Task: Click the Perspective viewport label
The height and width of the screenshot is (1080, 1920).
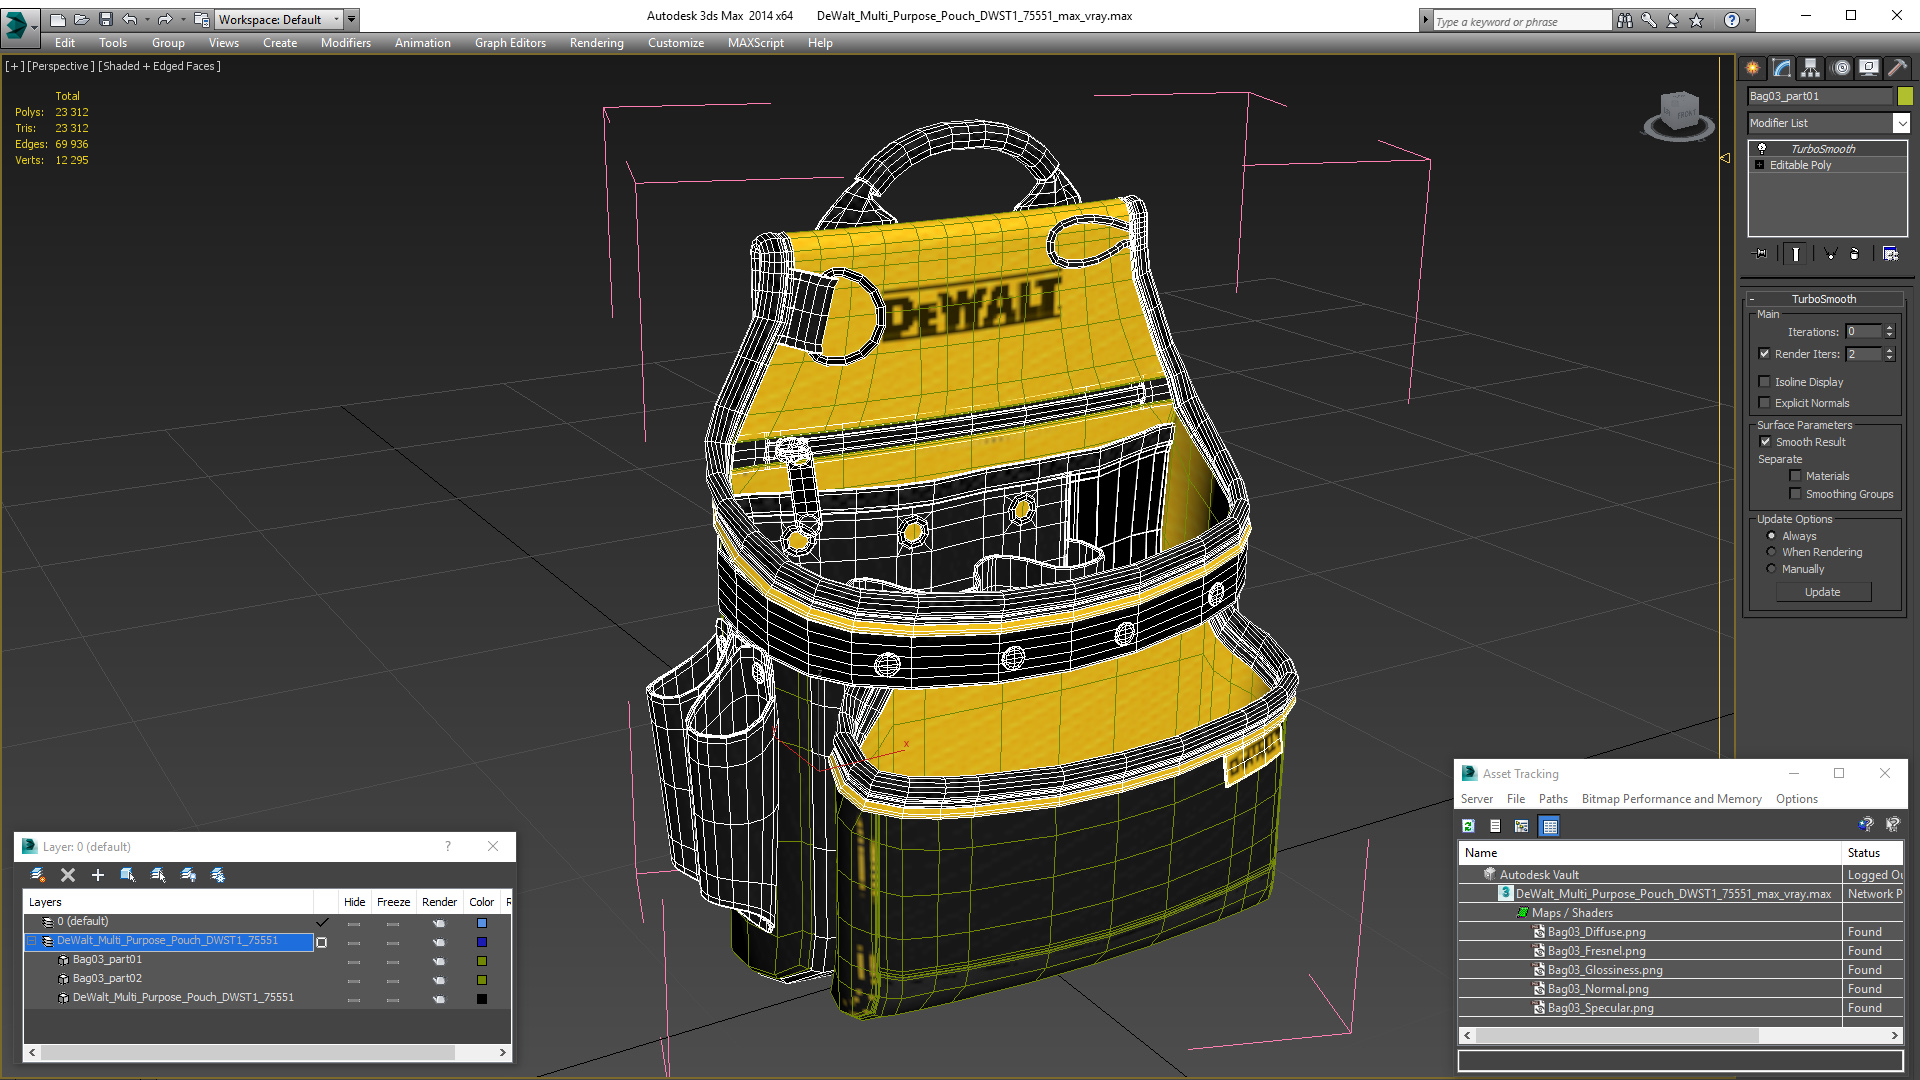Action: click(61, 66)
